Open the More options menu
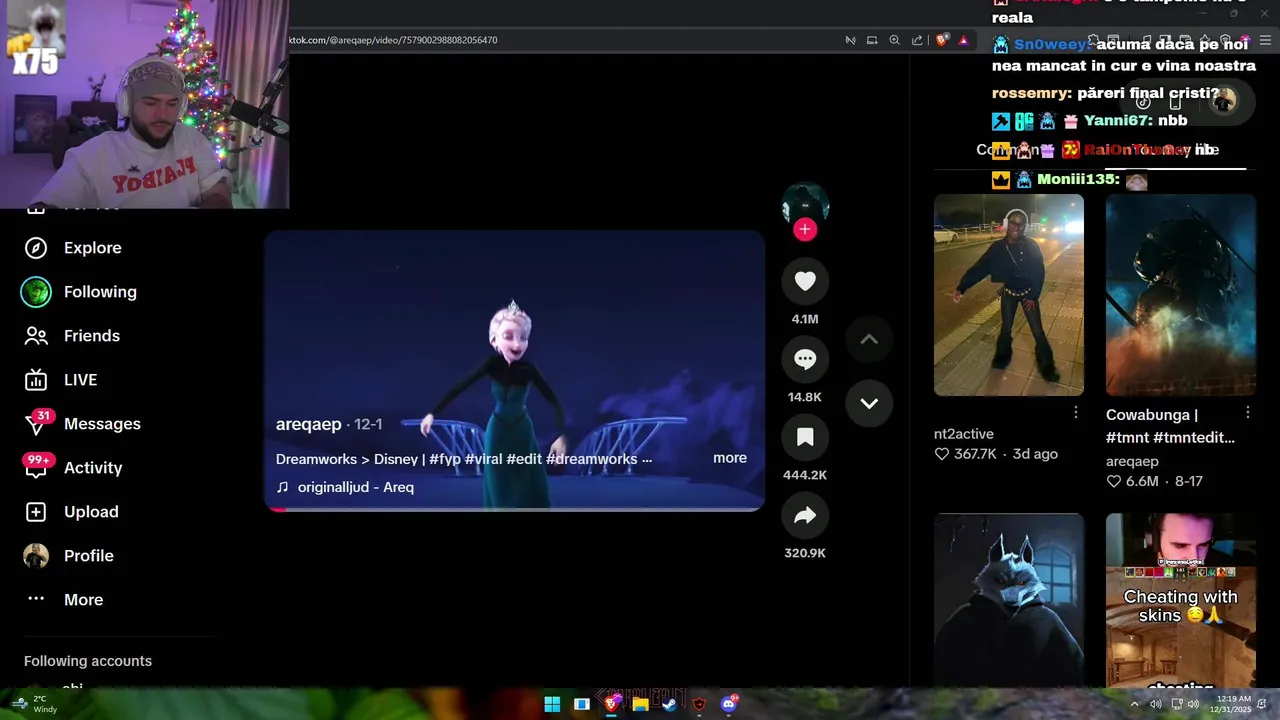The width and height of the screenshot is (1280, 720). pyautogui.click(x=64, y=600)
